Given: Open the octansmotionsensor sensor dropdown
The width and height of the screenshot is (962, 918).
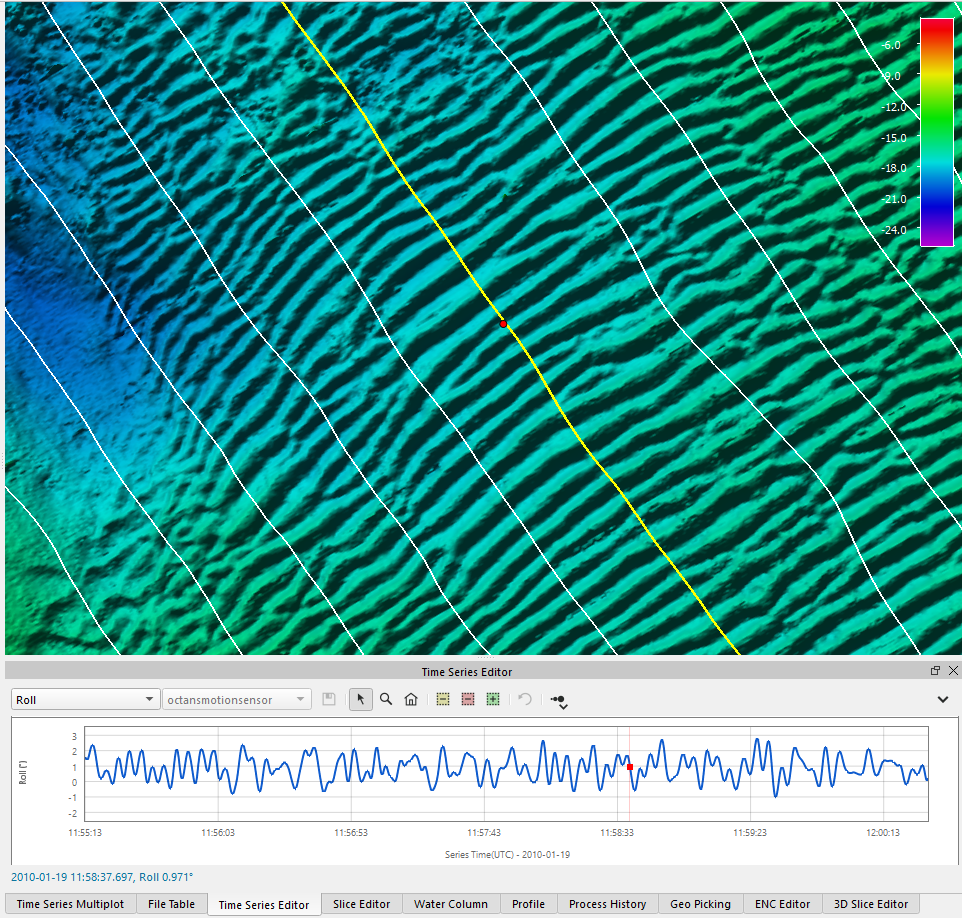Looking at the screenshot, I should tap(236, 700).
